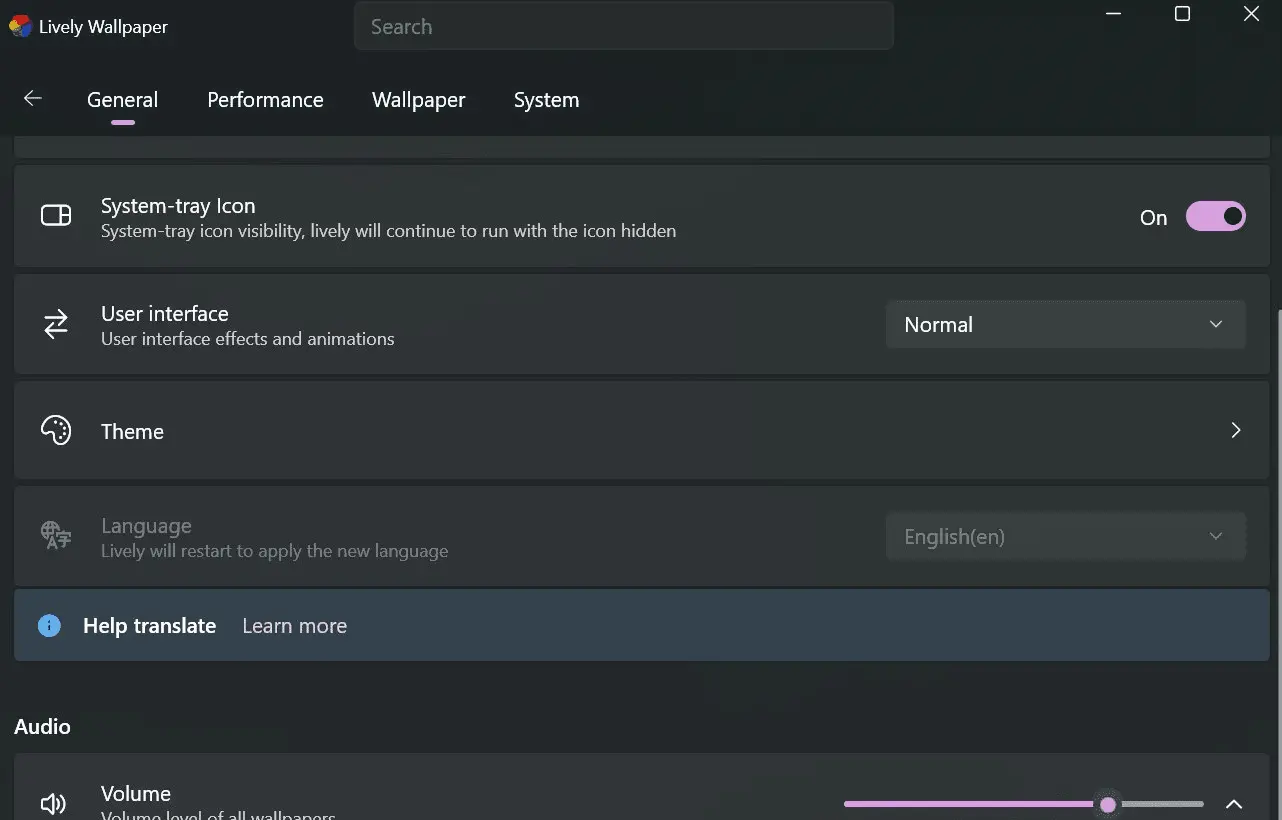Click the System-tray Icon title text
This screenshot has height=820, width=1282.
coord(178,206)
